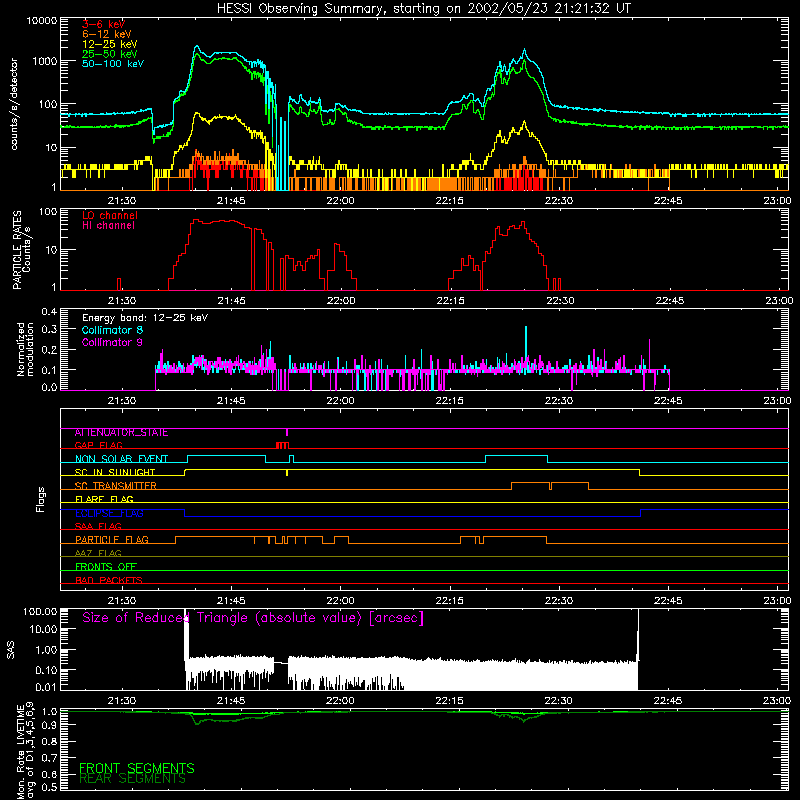Click the 100.00 y-axis value on SAS plot
This screenshot has height=800, width=800.
click(40, 611)
